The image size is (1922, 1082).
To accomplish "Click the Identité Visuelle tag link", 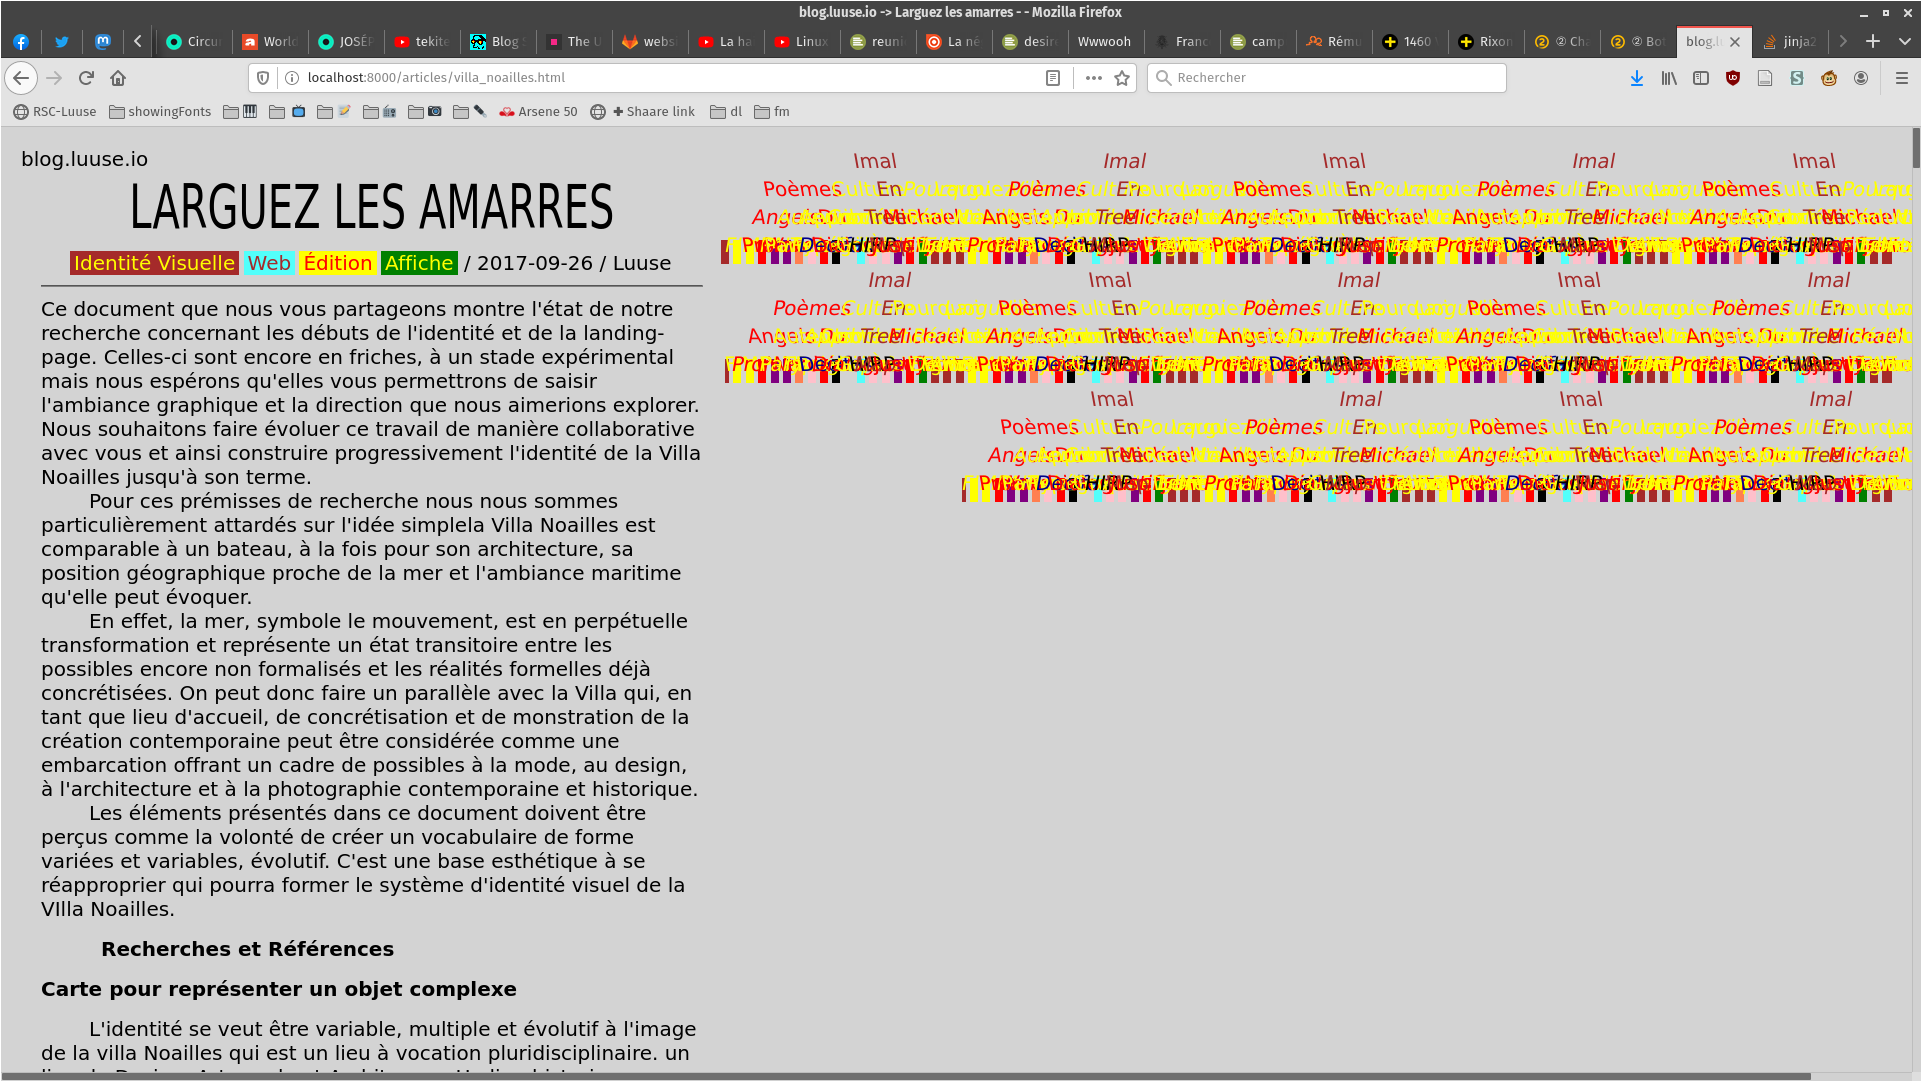I will point(154,263).
